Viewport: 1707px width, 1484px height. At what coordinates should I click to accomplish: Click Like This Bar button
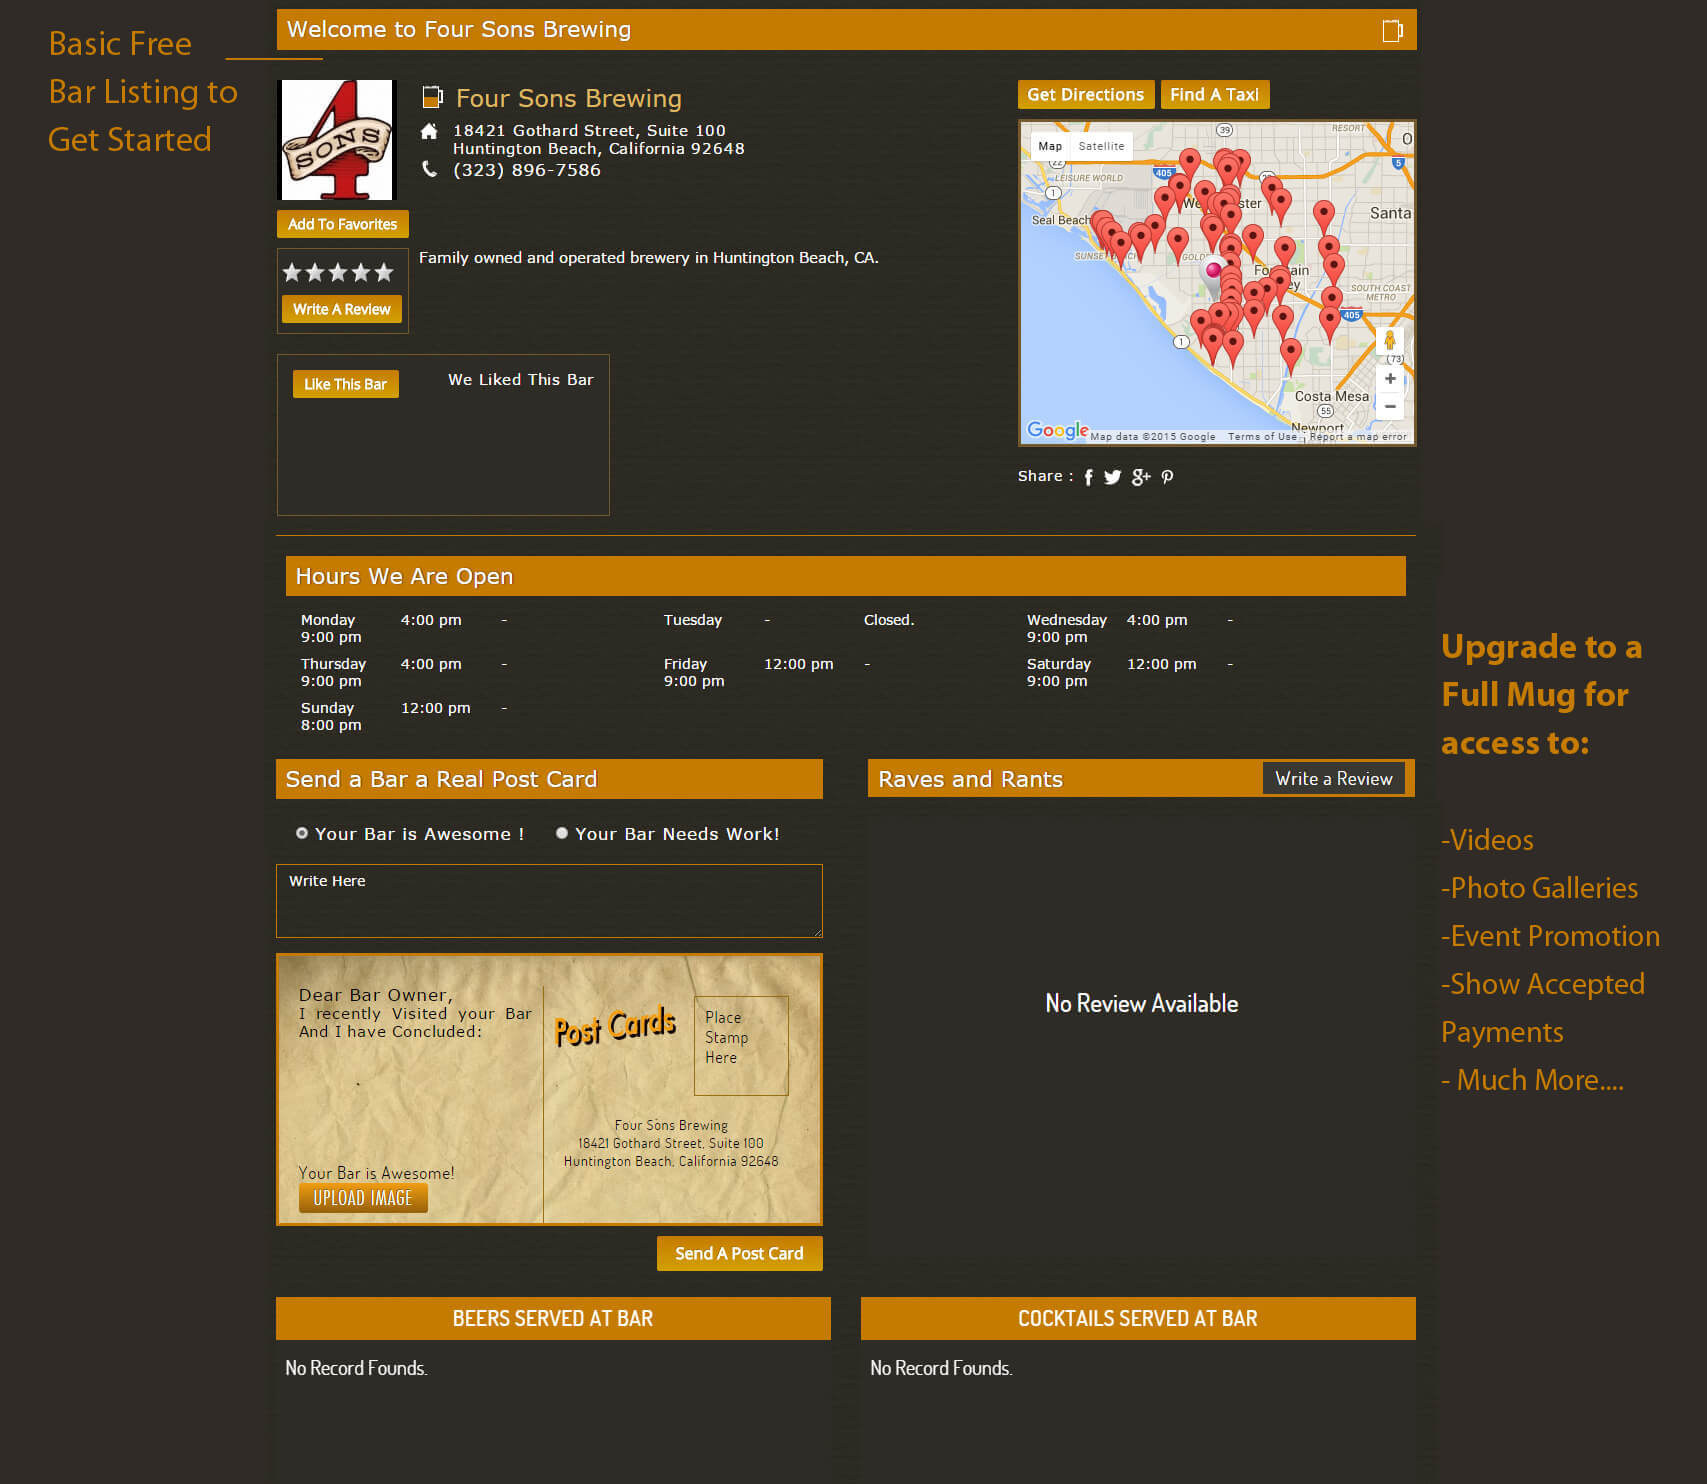[346, 384]
